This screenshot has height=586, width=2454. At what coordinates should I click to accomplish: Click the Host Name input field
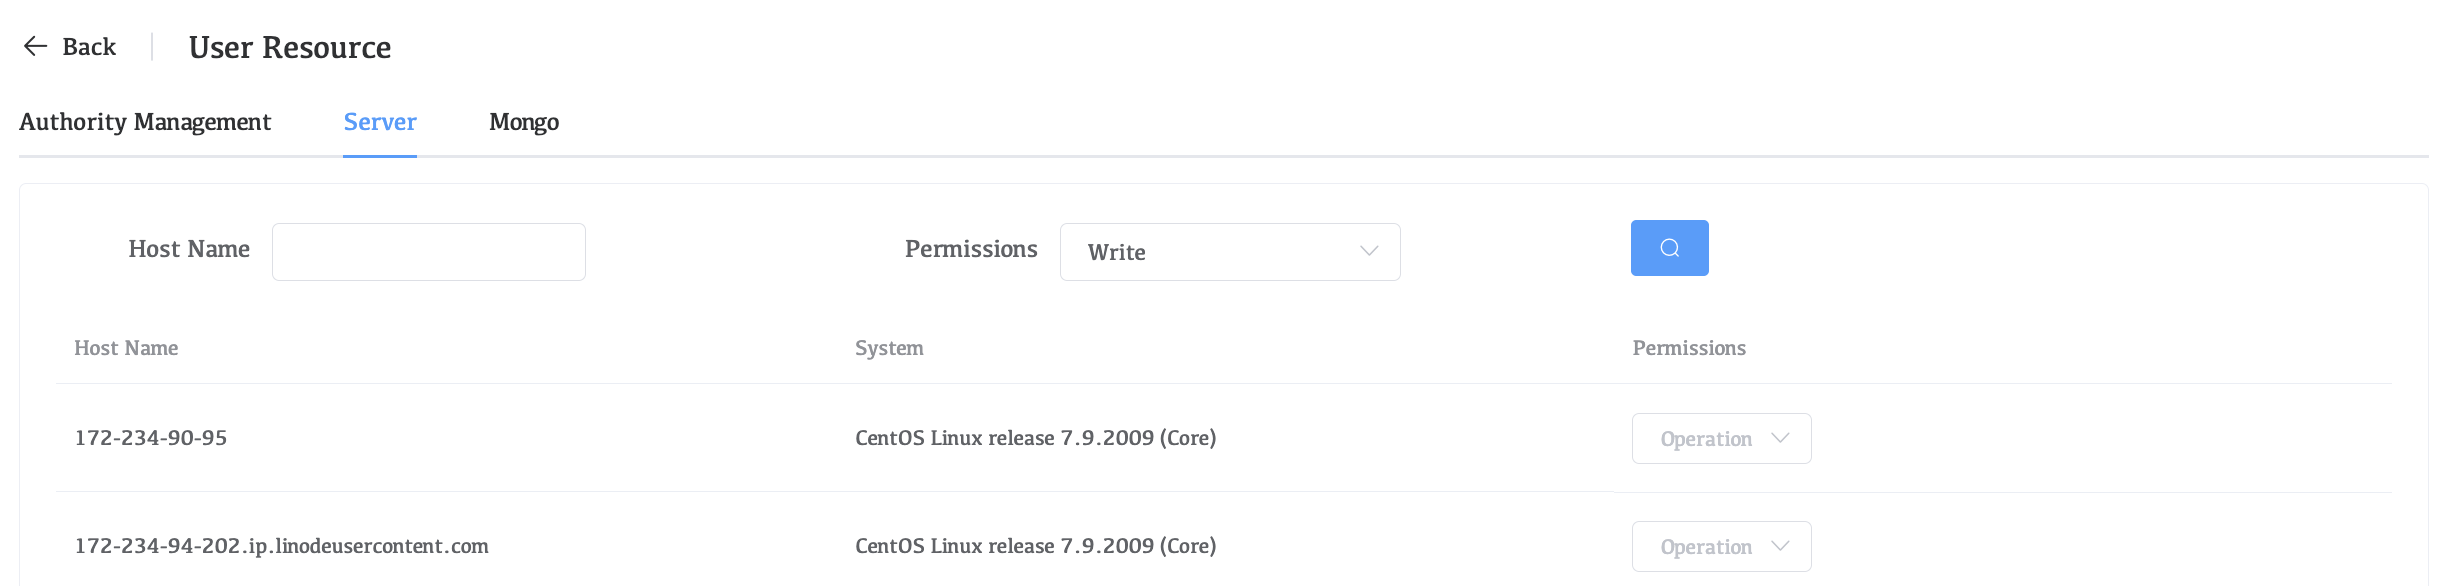(428, 251)
